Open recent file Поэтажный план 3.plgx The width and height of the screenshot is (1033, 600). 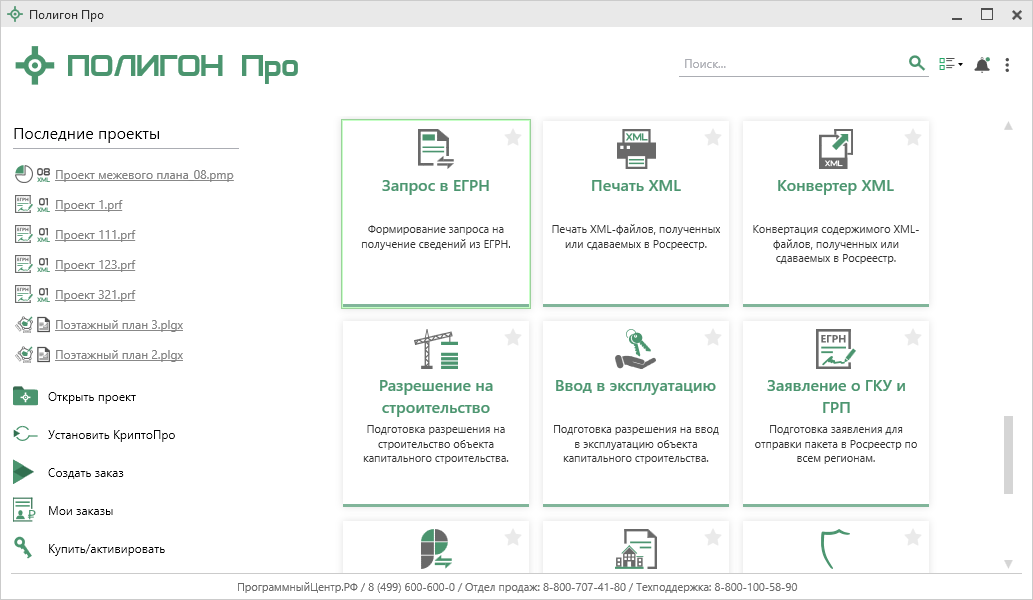(118, 325)
